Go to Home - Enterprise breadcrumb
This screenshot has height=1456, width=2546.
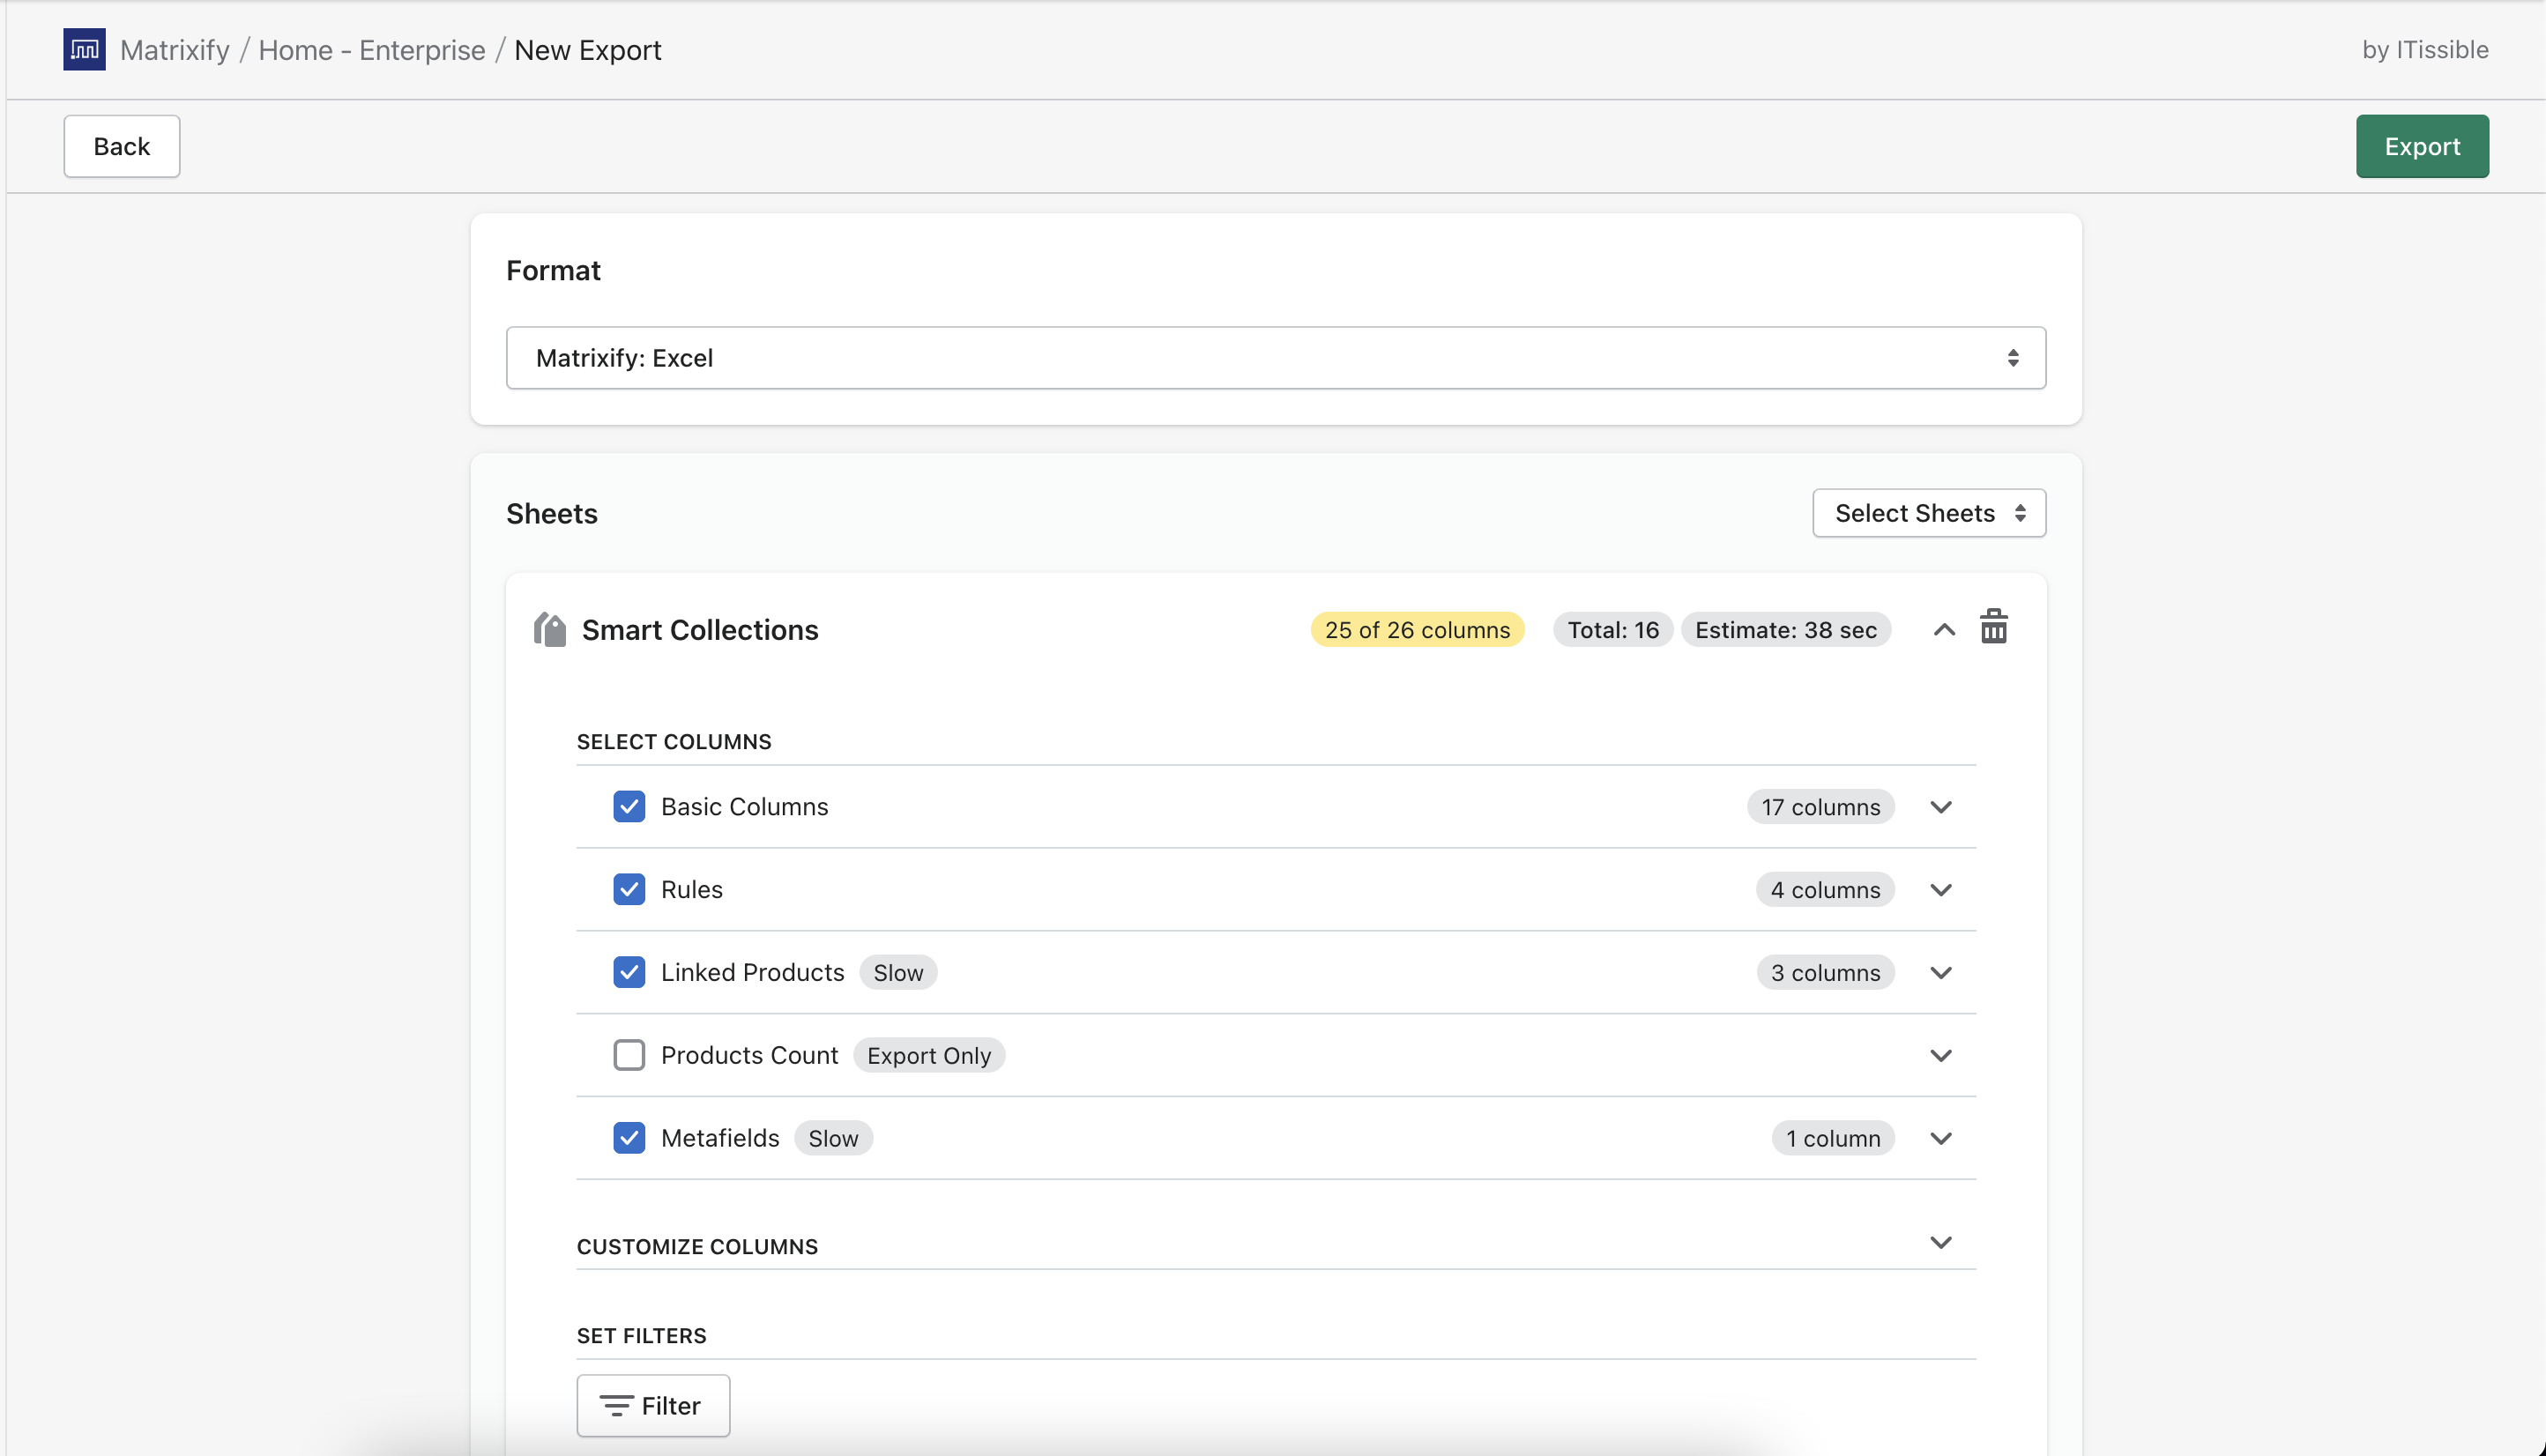coord(371,50)
